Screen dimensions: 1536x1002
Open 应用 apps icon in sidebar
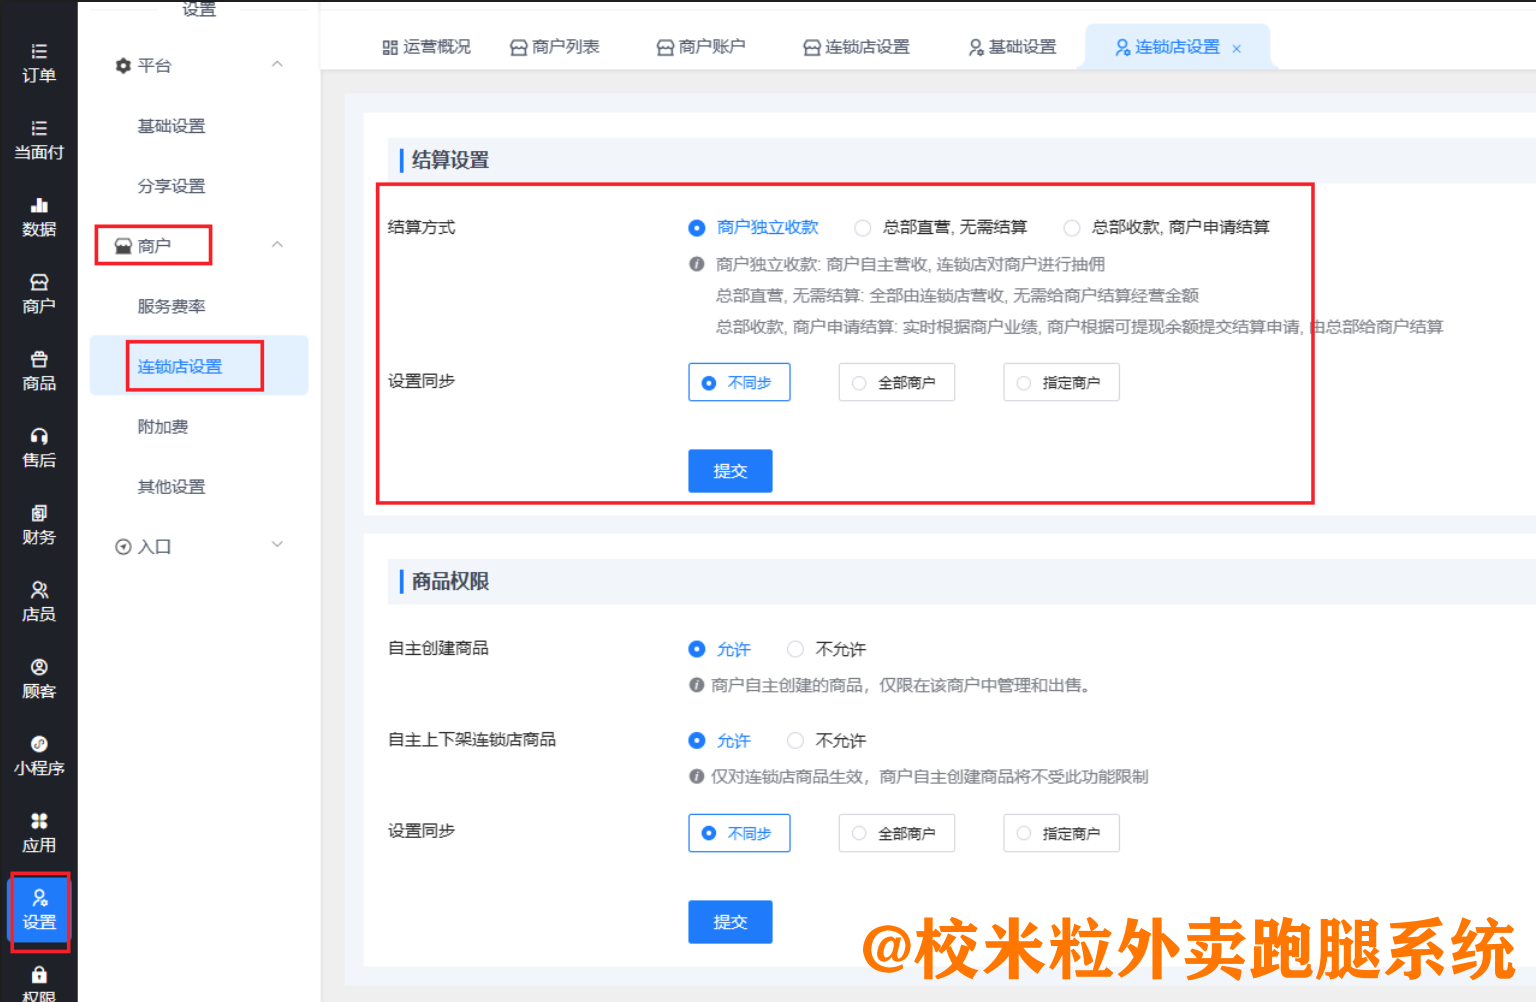coord(38,832)
